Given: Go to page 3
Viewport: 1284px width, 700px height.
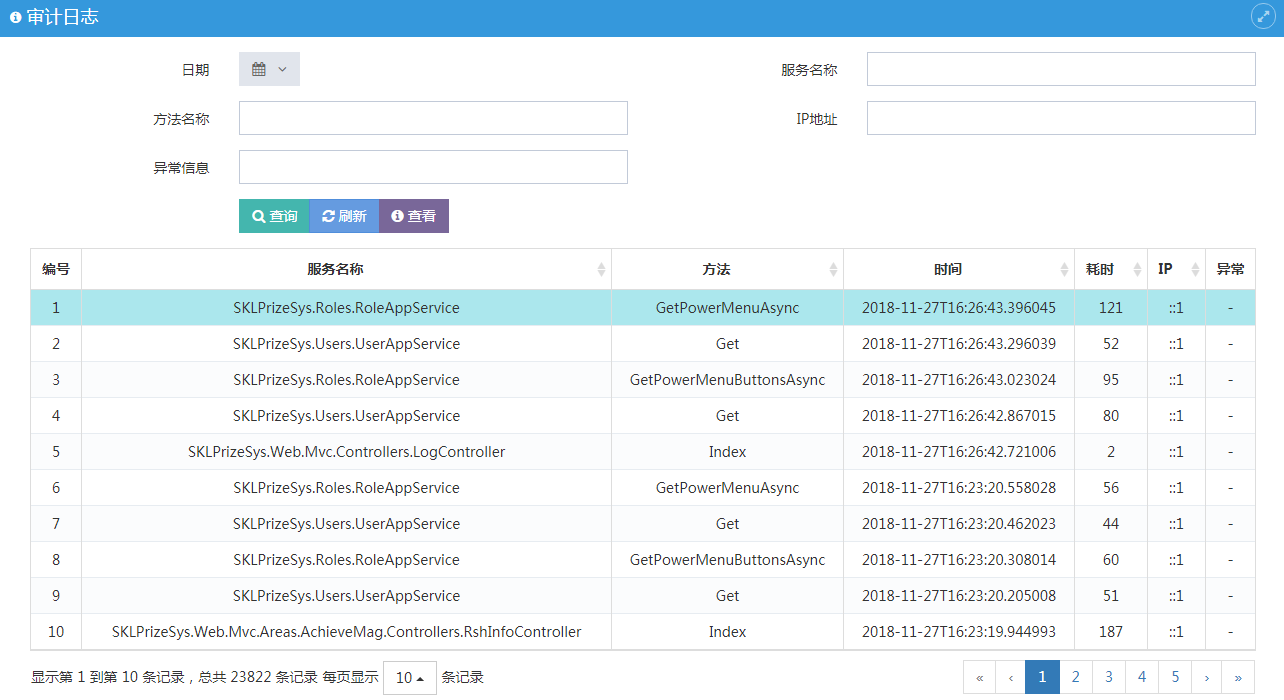Looking at the screenshot, I should [1108, 677].
